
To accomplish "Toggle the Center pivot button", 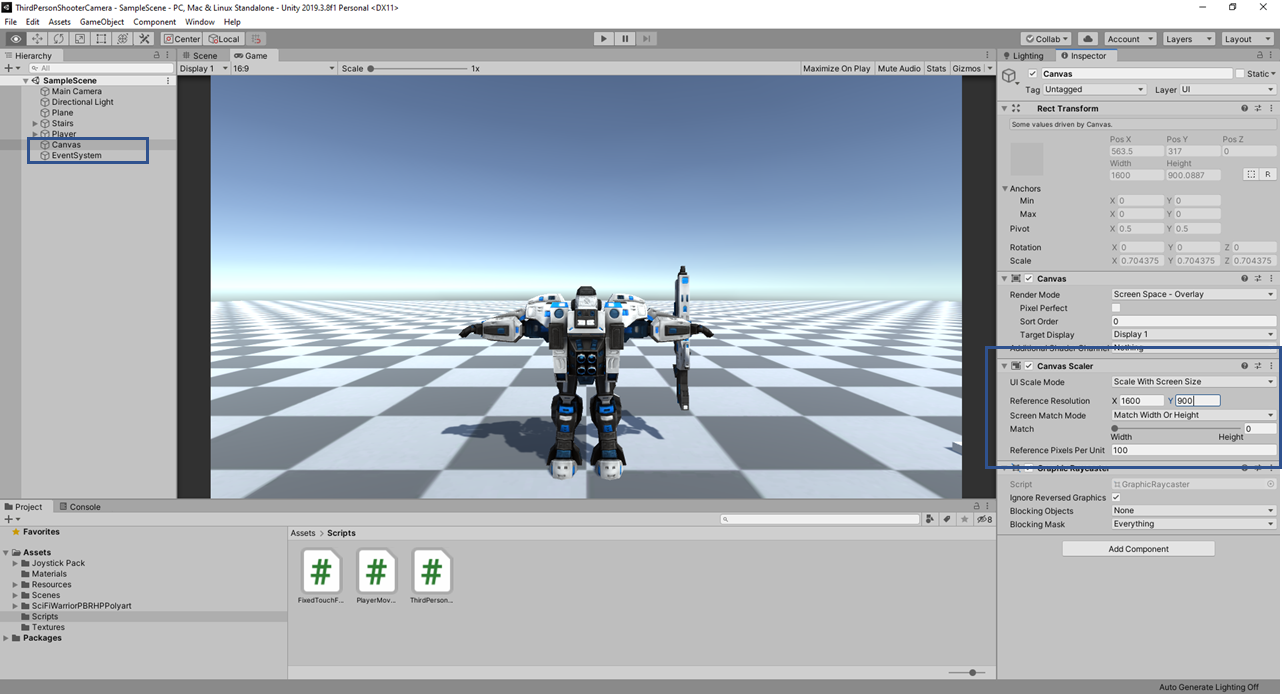I will pos(182,39).
